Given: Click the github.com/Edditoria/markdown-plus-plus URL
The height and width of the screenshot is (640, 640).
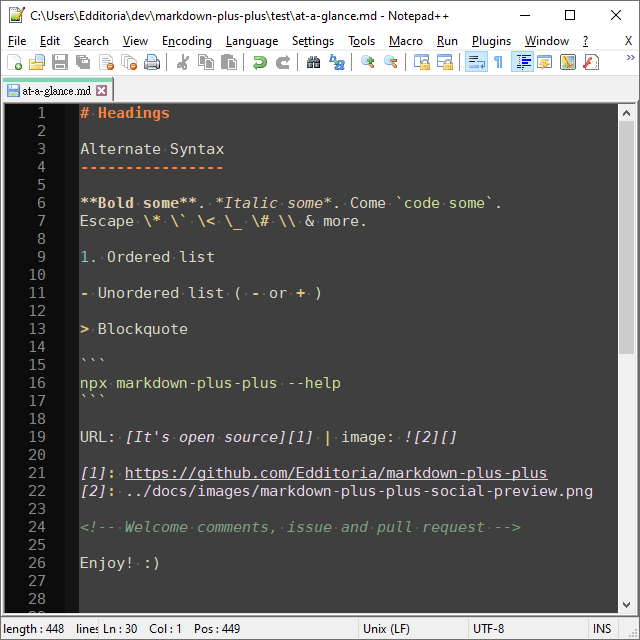Looking at the screenshot, I should 336,473.
